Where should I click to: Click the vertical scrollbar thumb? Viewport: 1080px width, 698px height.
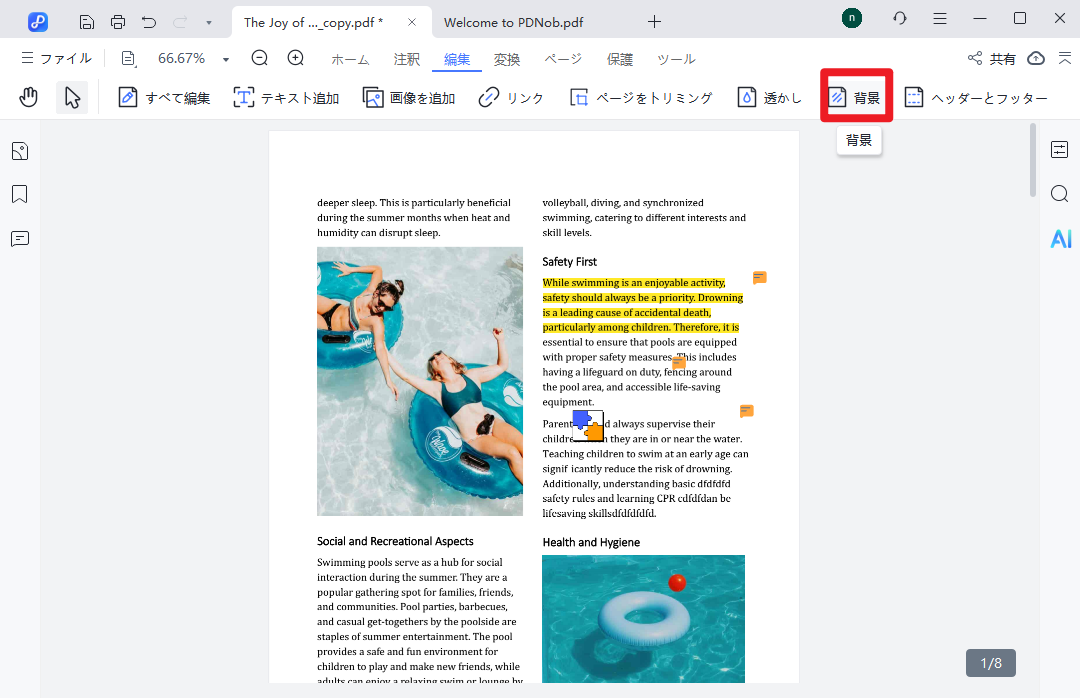point(1033,160)
